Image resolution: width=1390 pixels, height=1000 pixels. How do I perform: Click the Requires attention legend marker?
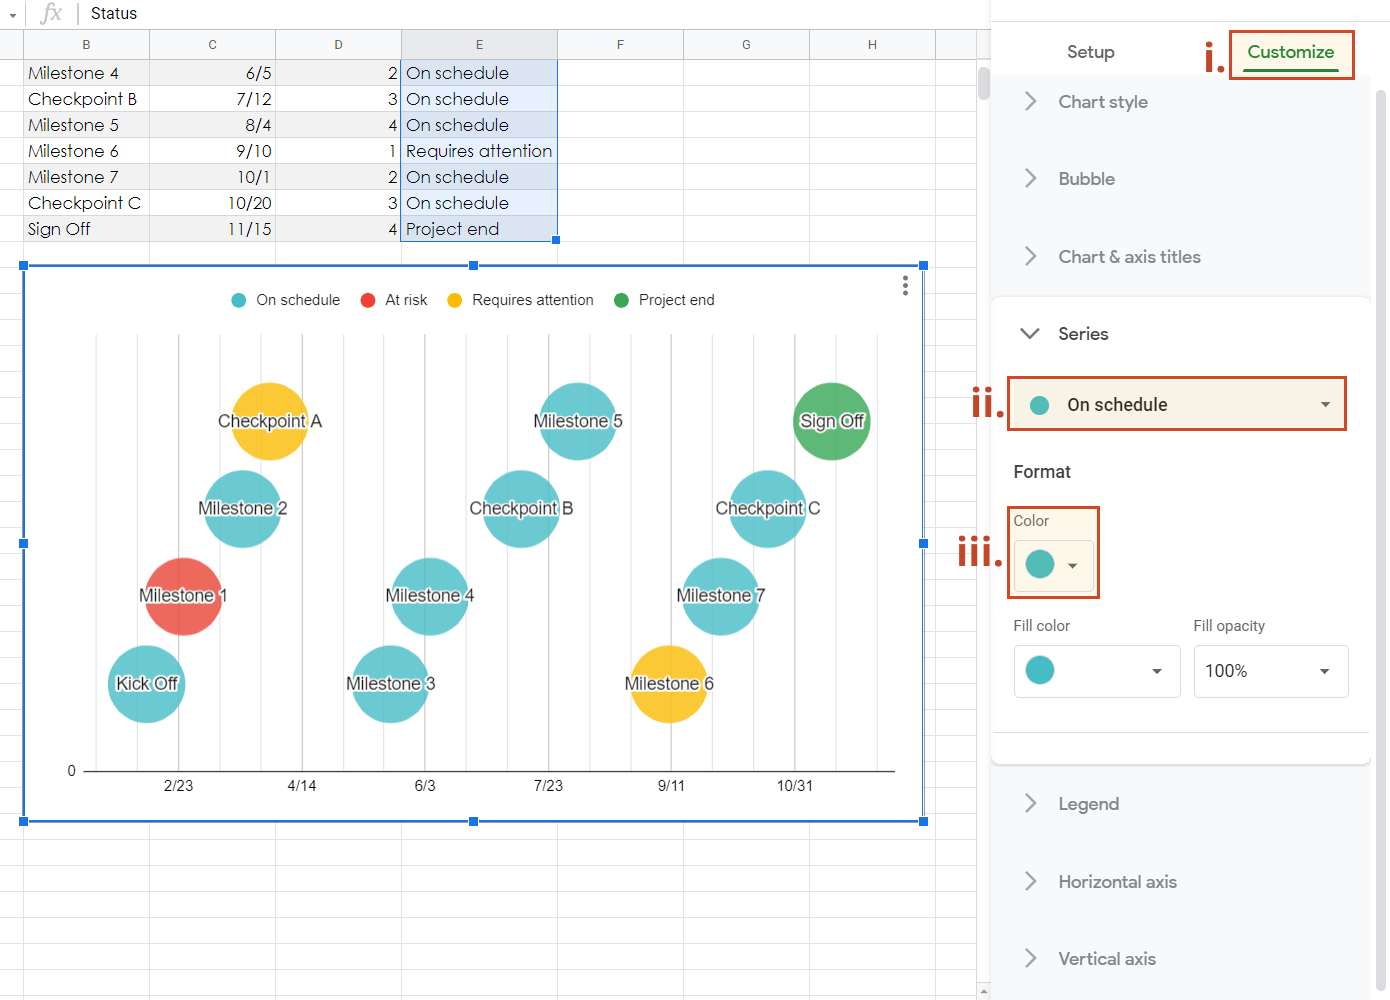click(453, 300)
